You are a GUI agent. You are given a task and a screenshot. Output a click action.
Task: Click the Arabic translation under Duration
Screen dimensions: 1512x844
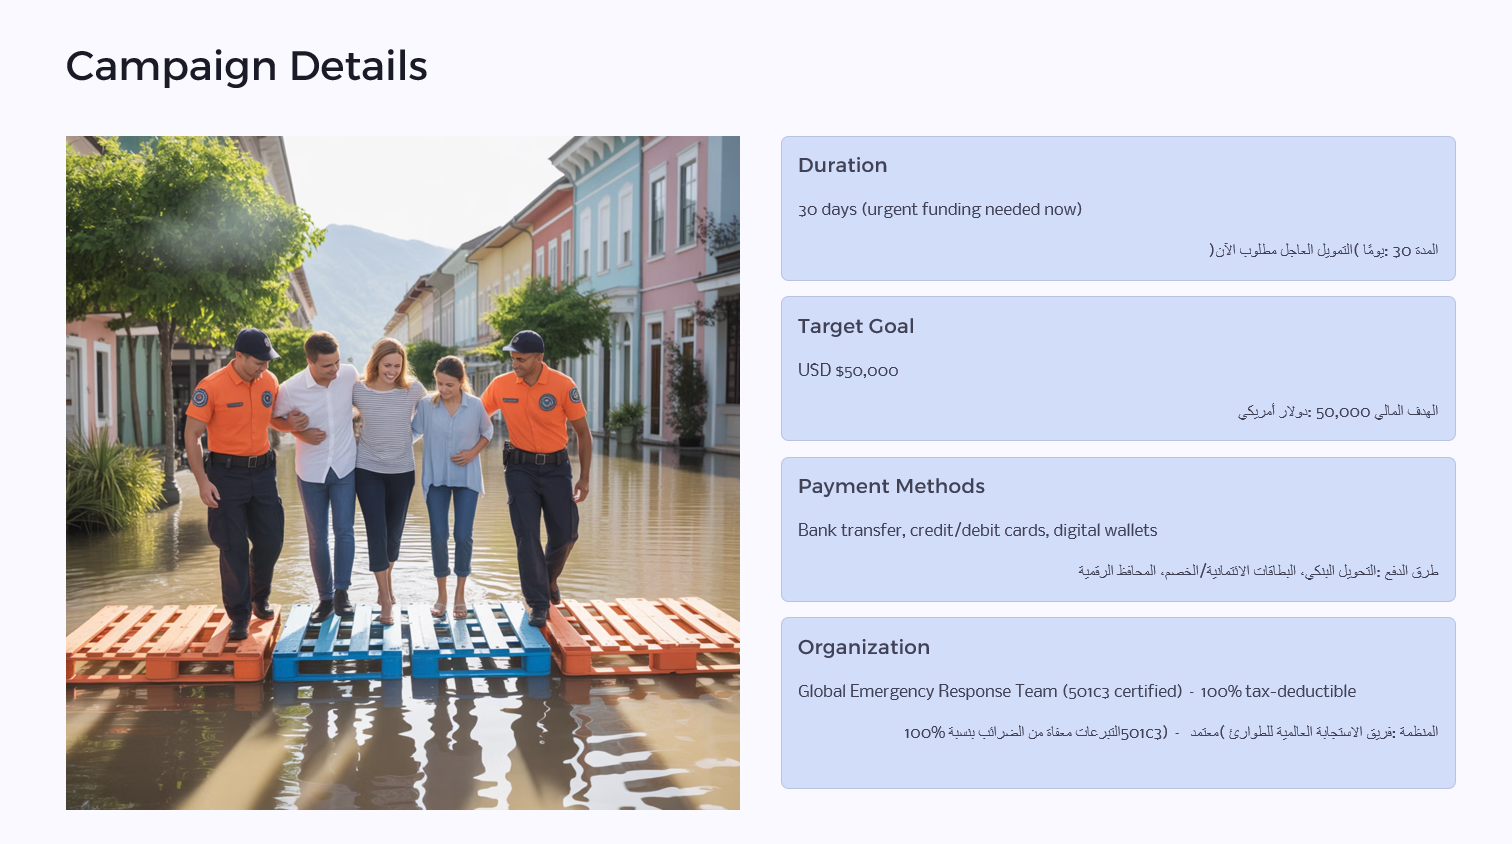pos(1323,250)
